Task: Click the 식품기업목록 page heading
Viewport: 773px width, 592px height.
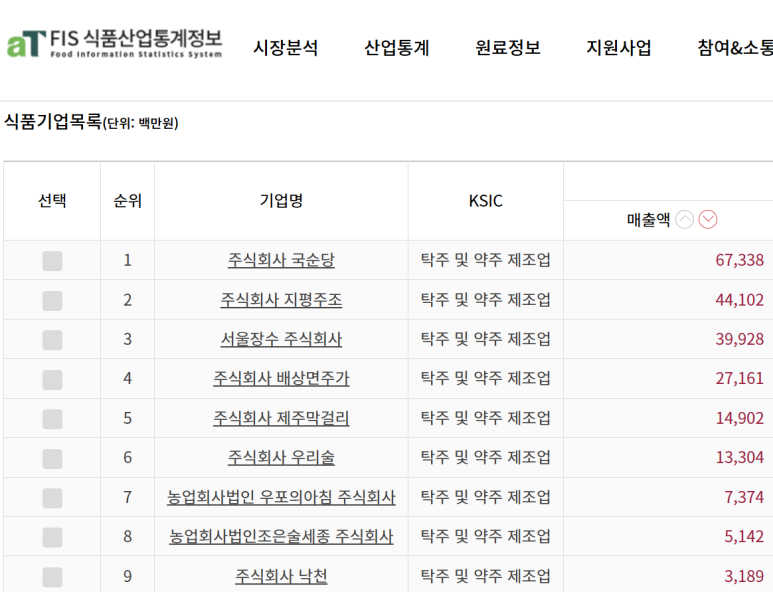Action: tap(53, 121)
